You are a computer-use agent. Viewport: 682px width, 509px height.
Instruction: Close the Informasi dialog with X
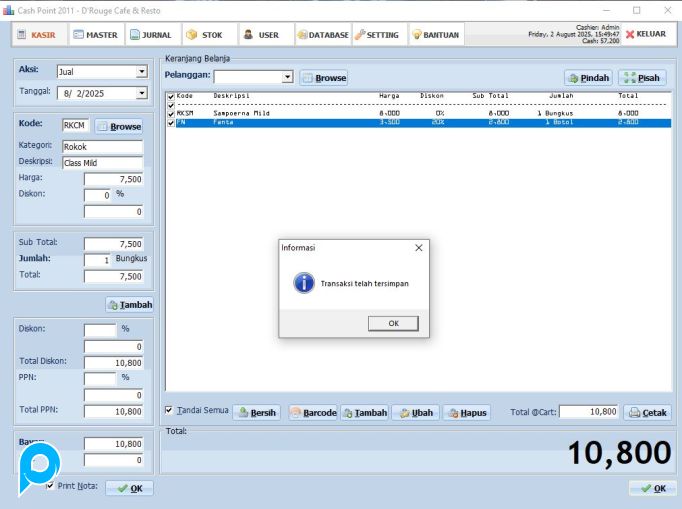(x=418, y=247)
